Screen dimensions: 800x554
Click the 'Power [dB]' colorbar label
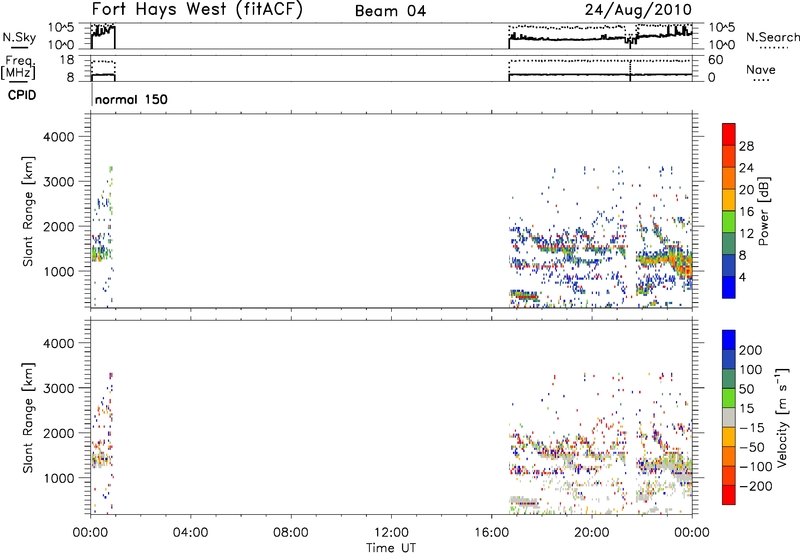coord(763,211)
